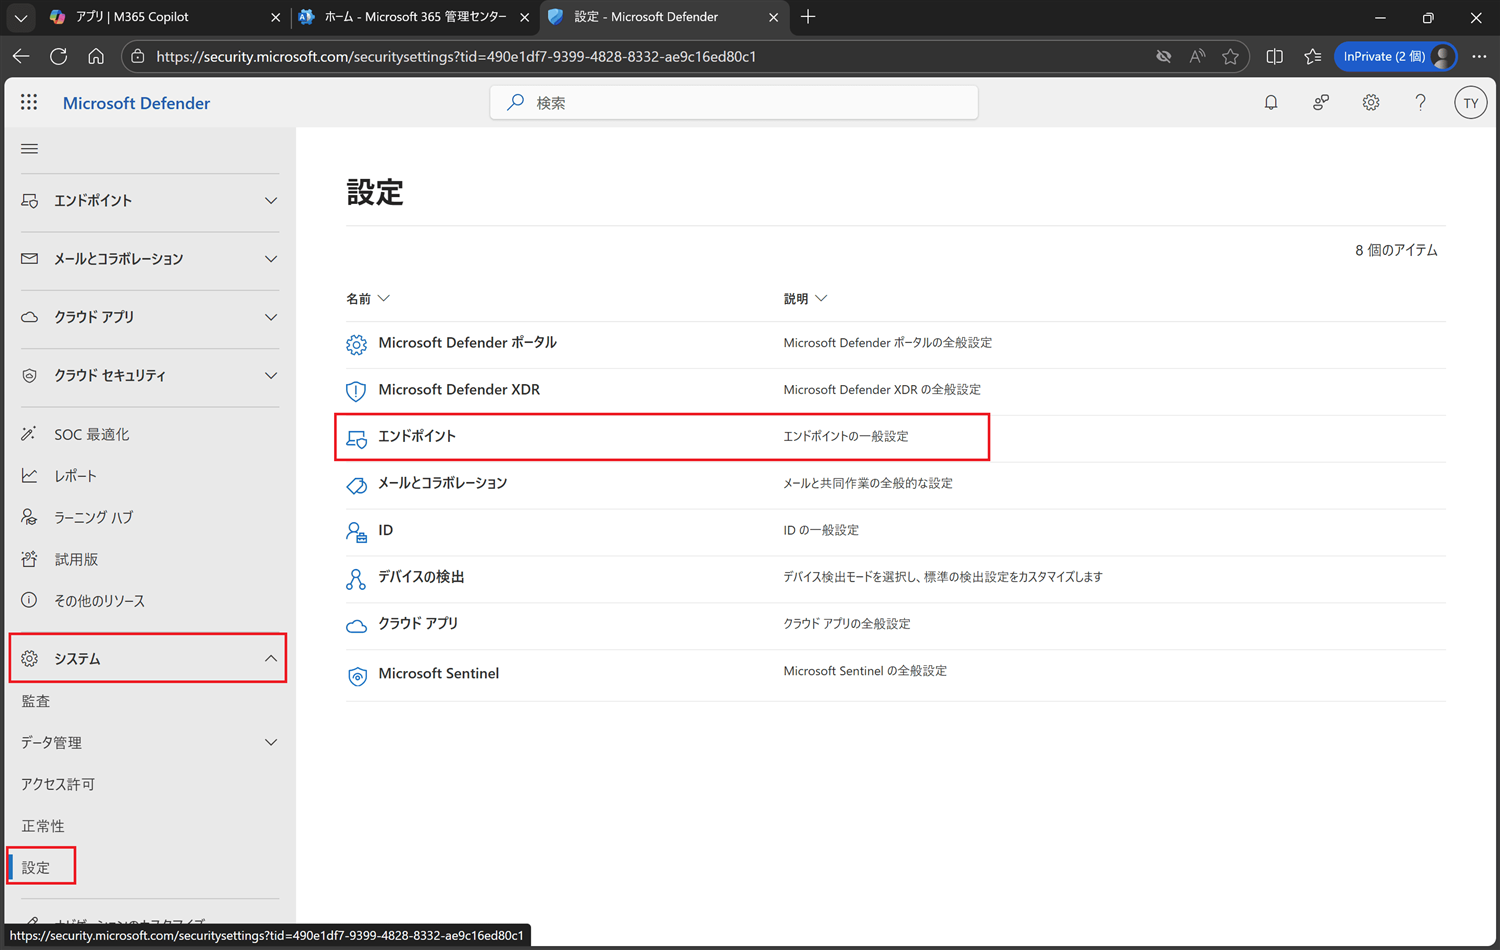Open the settings gear in top header
Image resolution: width=1500 pixels, height=950 pixels.
point(1371,102)
